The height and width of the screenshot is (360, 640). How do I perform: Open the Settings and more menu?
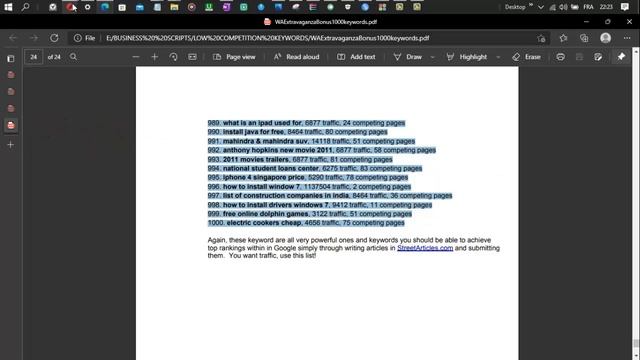coord(627,38)
